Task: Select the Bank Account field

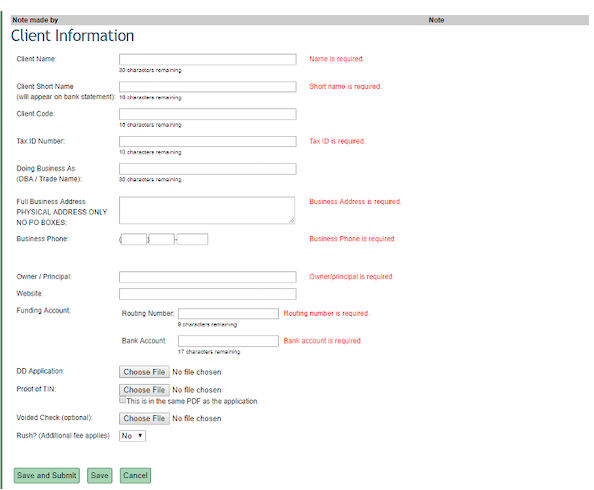Action: (228, 341)
